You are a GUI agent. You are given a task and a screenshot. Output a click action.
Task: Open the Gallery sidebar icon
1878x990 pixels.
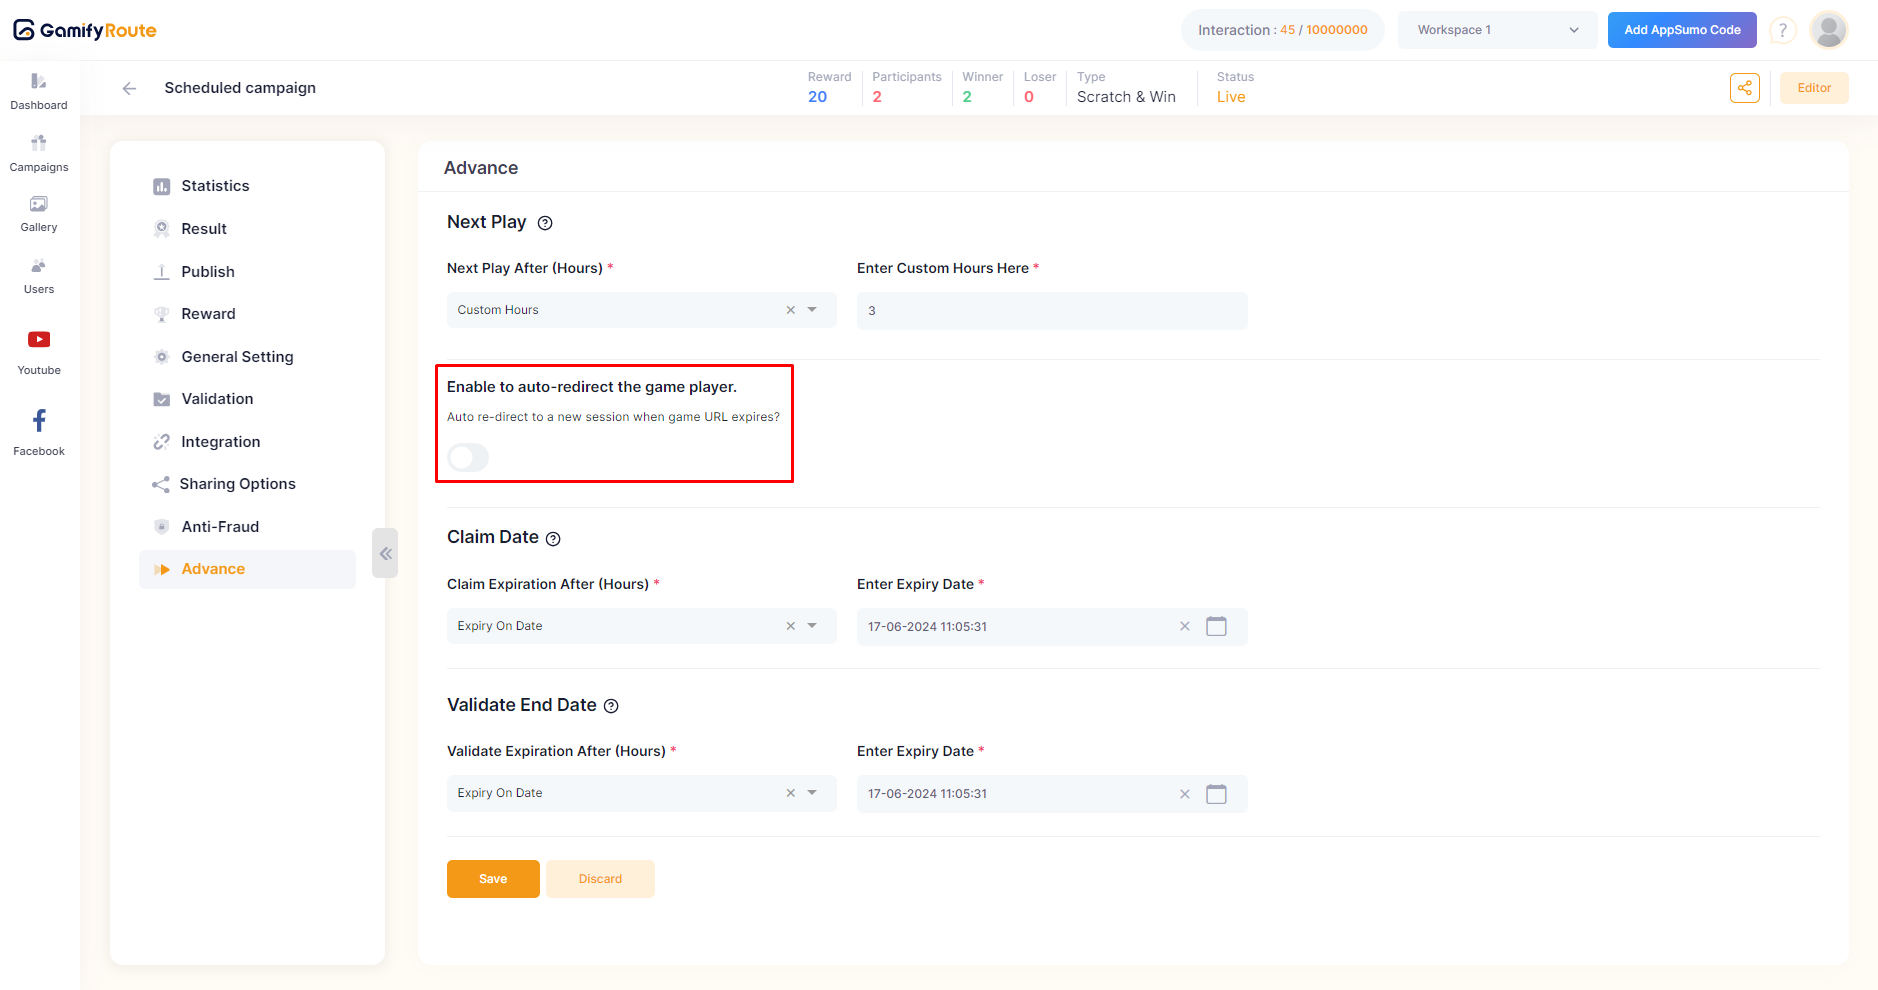39,205
